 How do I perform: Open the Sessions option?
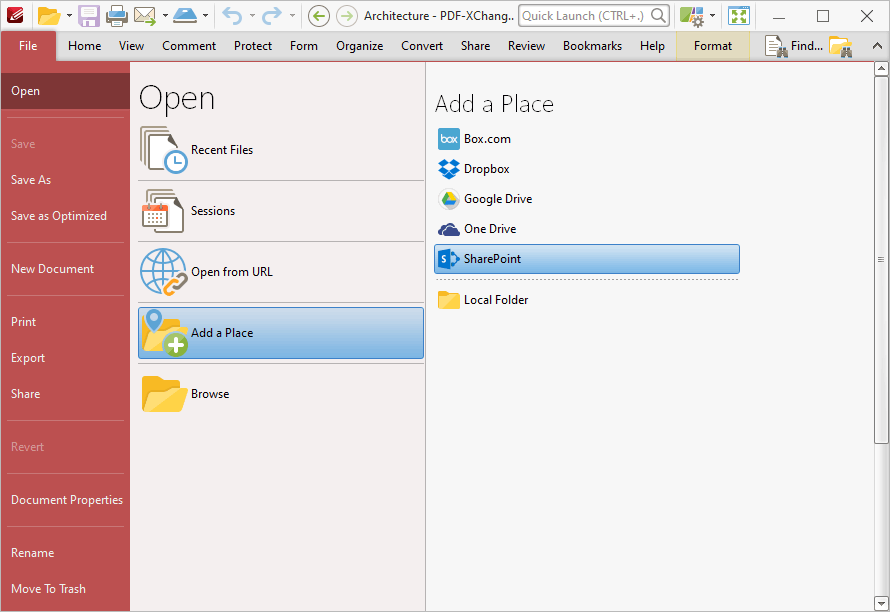coord(281,211)
